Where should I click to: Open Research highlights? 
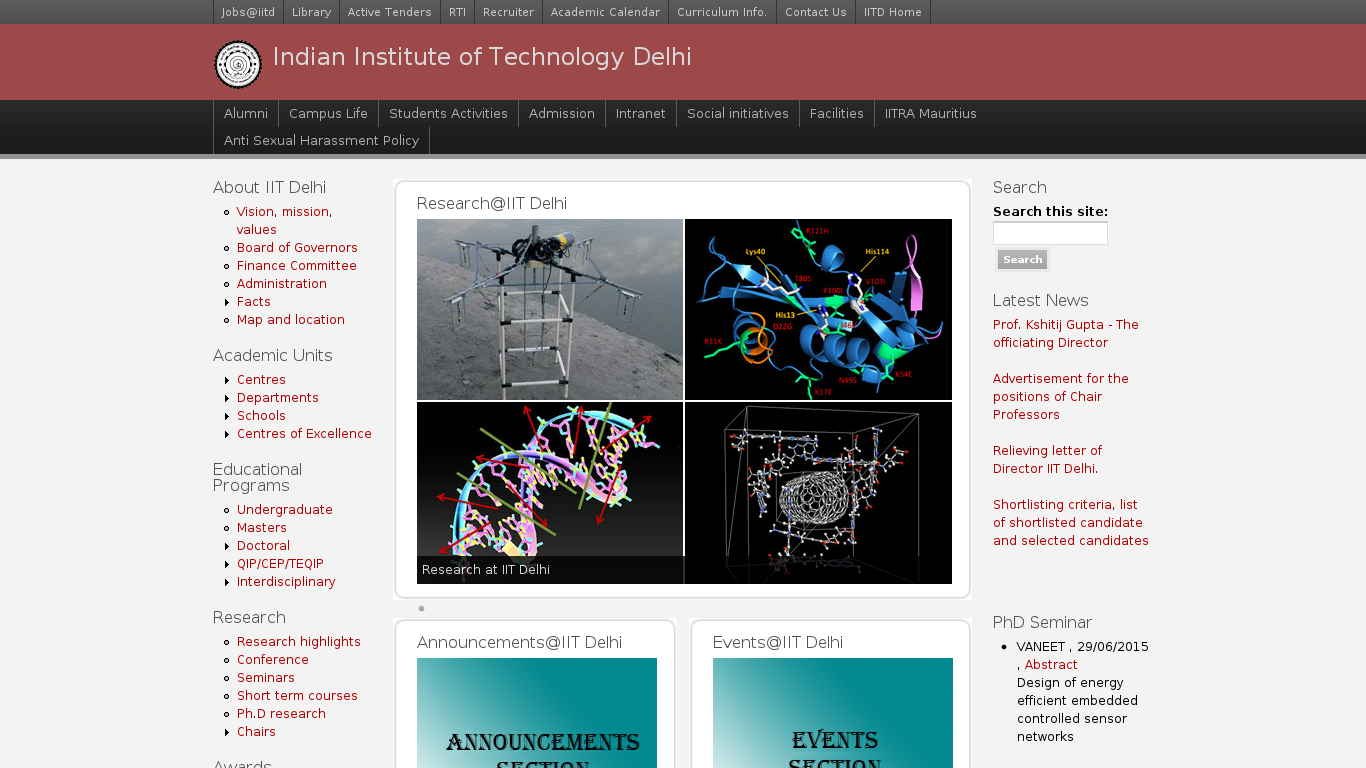(x=298, y=641)
